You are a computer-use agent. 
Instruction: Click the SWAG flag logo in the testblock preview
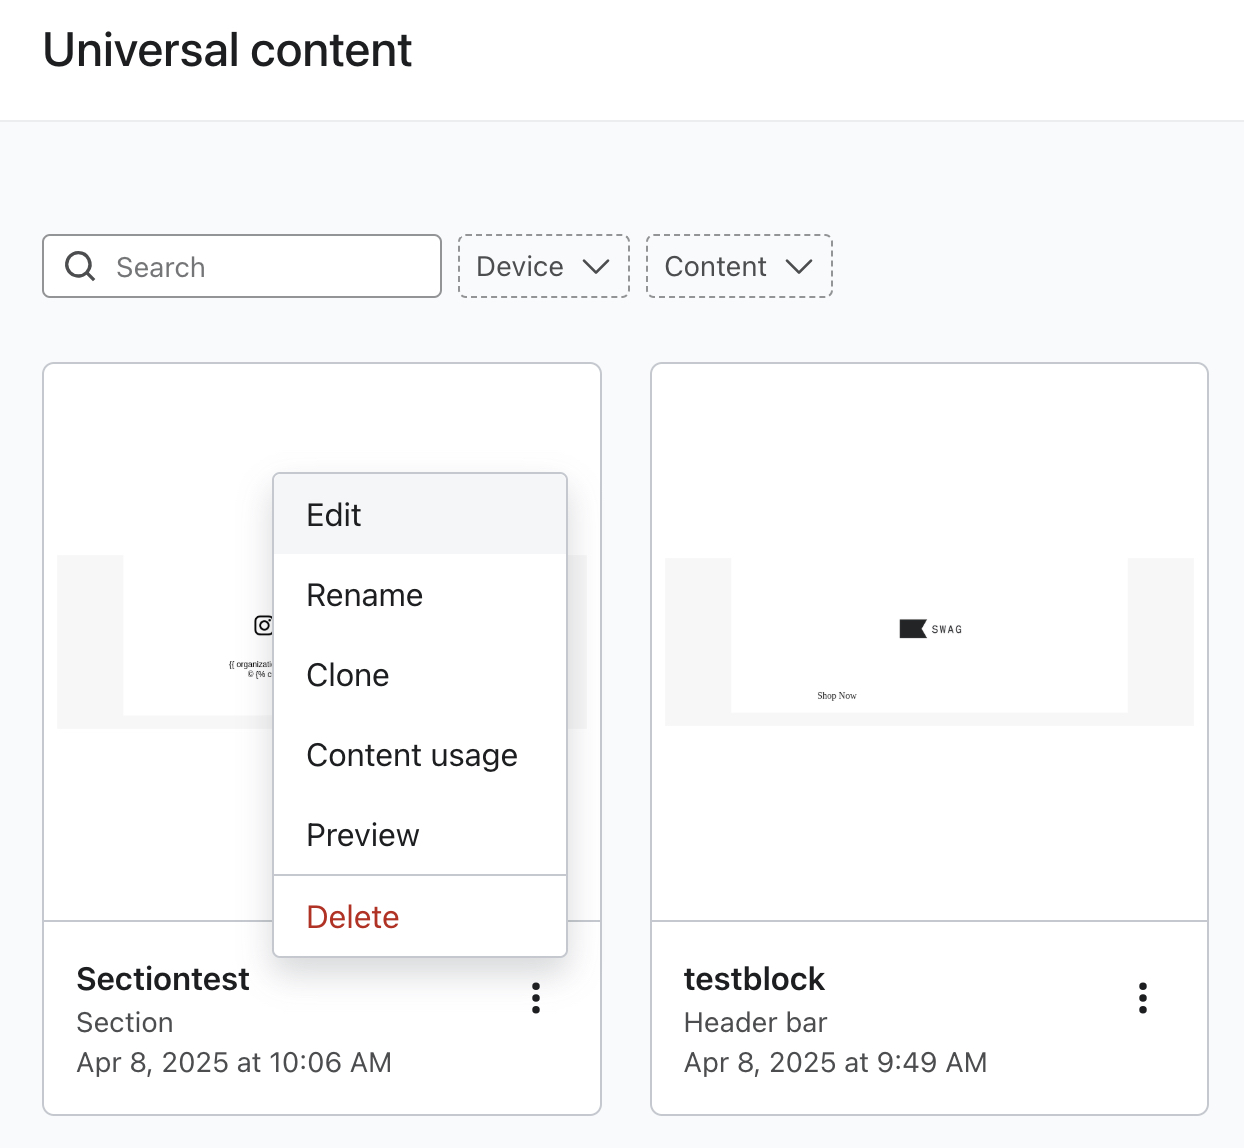(x=913, y=628)
